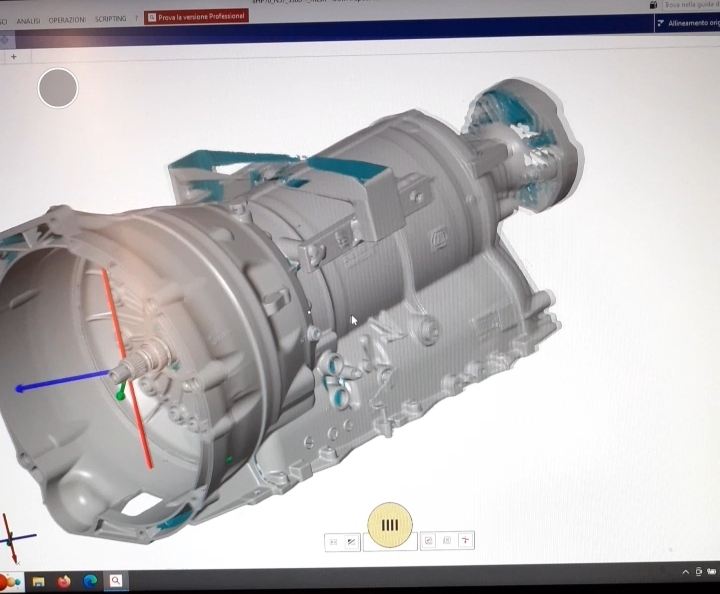The image size is (720, 594).
Task: Expand the system tray hidden icons arrow
Action: (686, 572)
